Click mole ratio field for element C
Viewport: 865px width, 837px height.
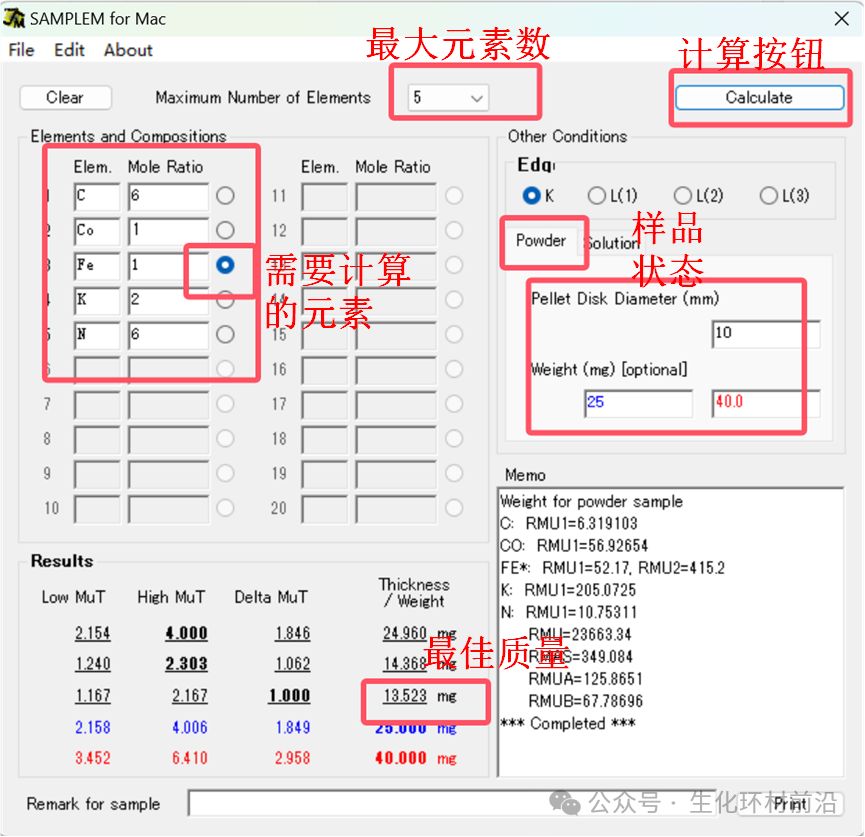click(168, 196)
